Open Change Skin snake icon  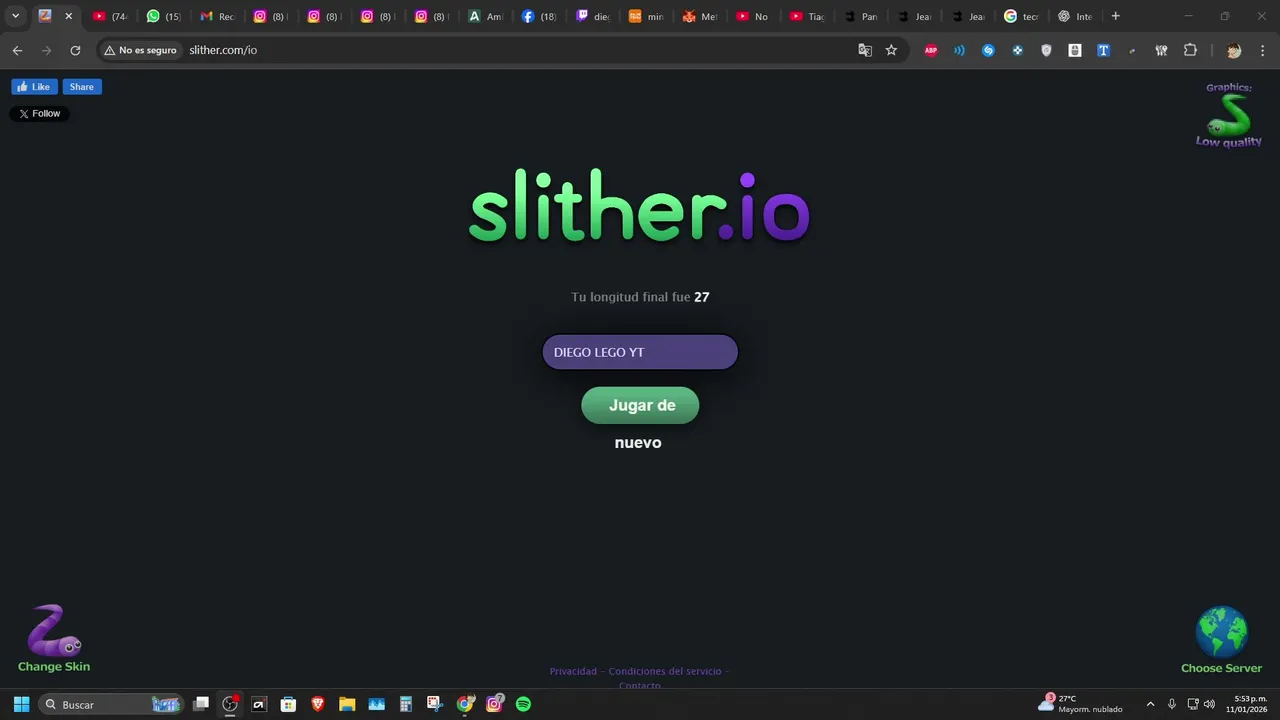[54, 637]
